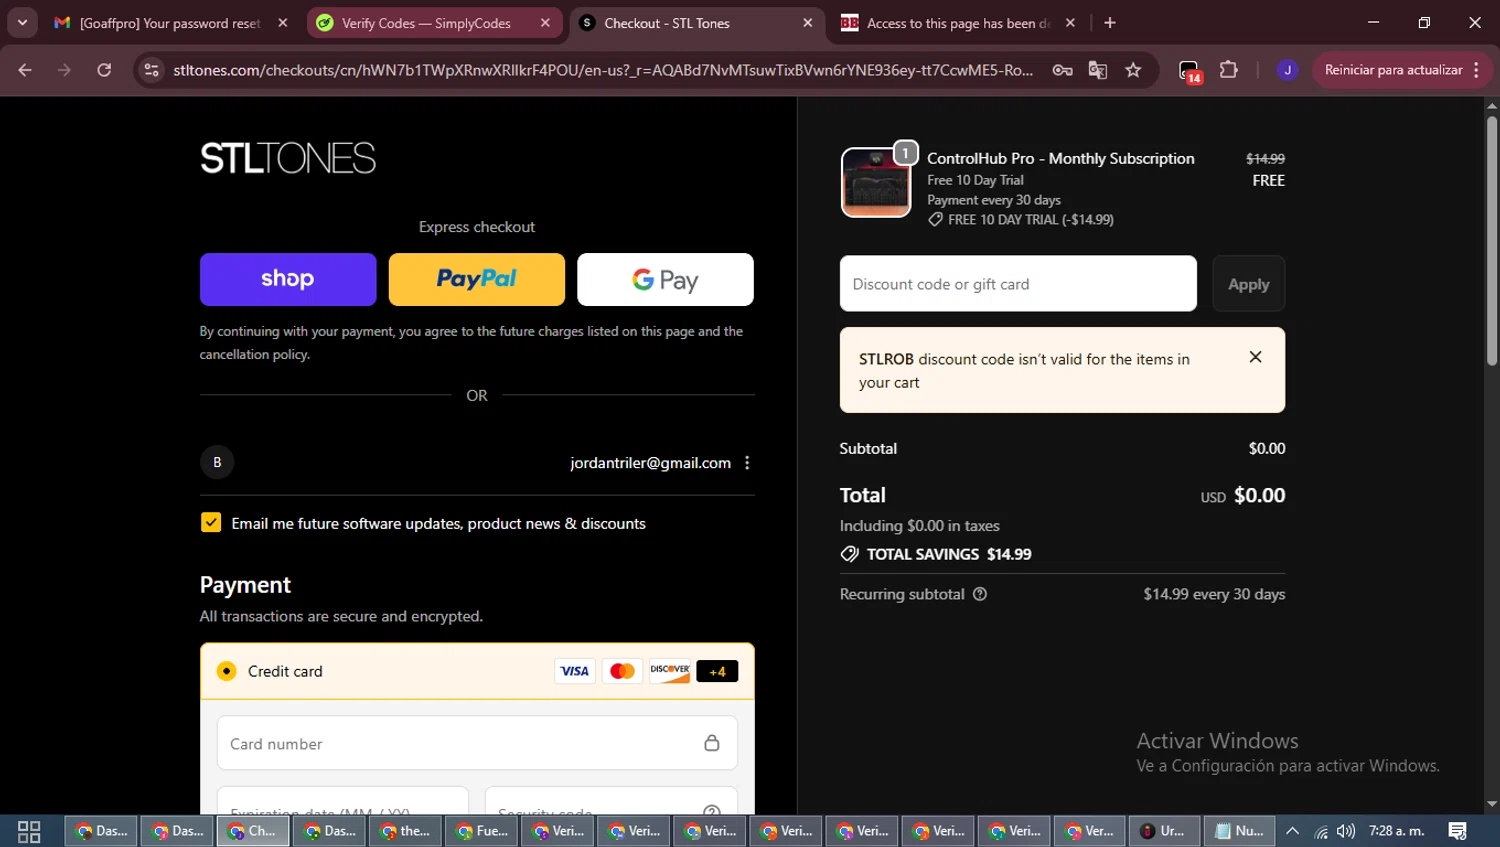Pay with Google Pay button

click(x=665, y=279)
